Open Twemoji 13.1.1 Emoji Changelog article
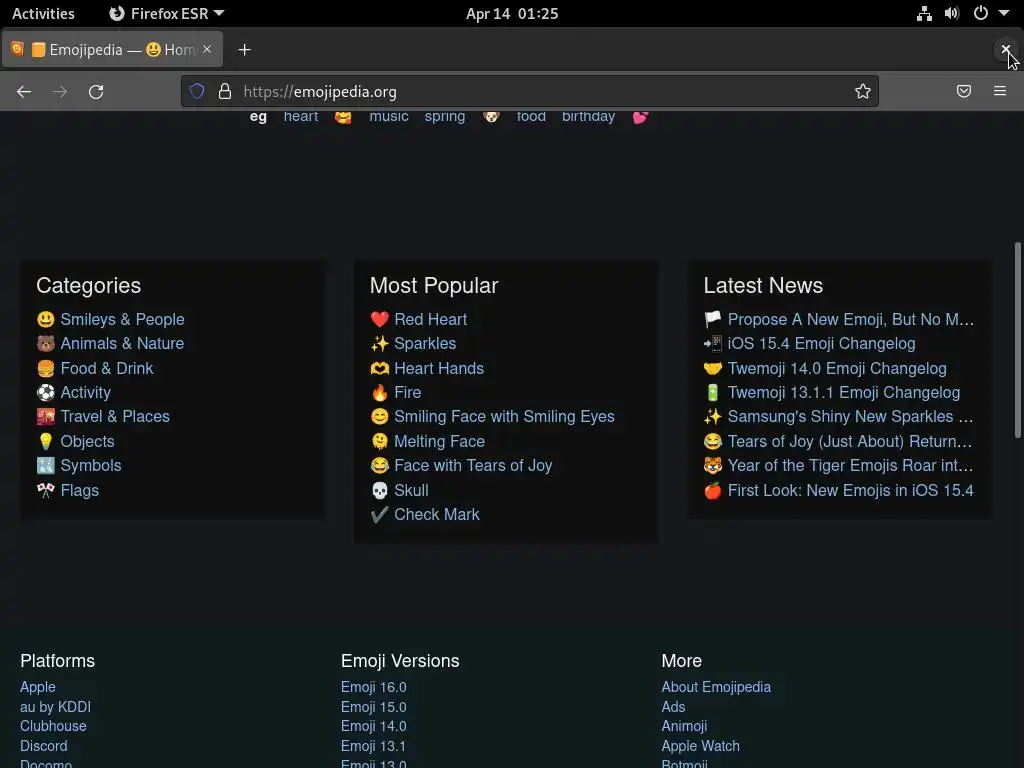1024x768 pixels. 844,392
